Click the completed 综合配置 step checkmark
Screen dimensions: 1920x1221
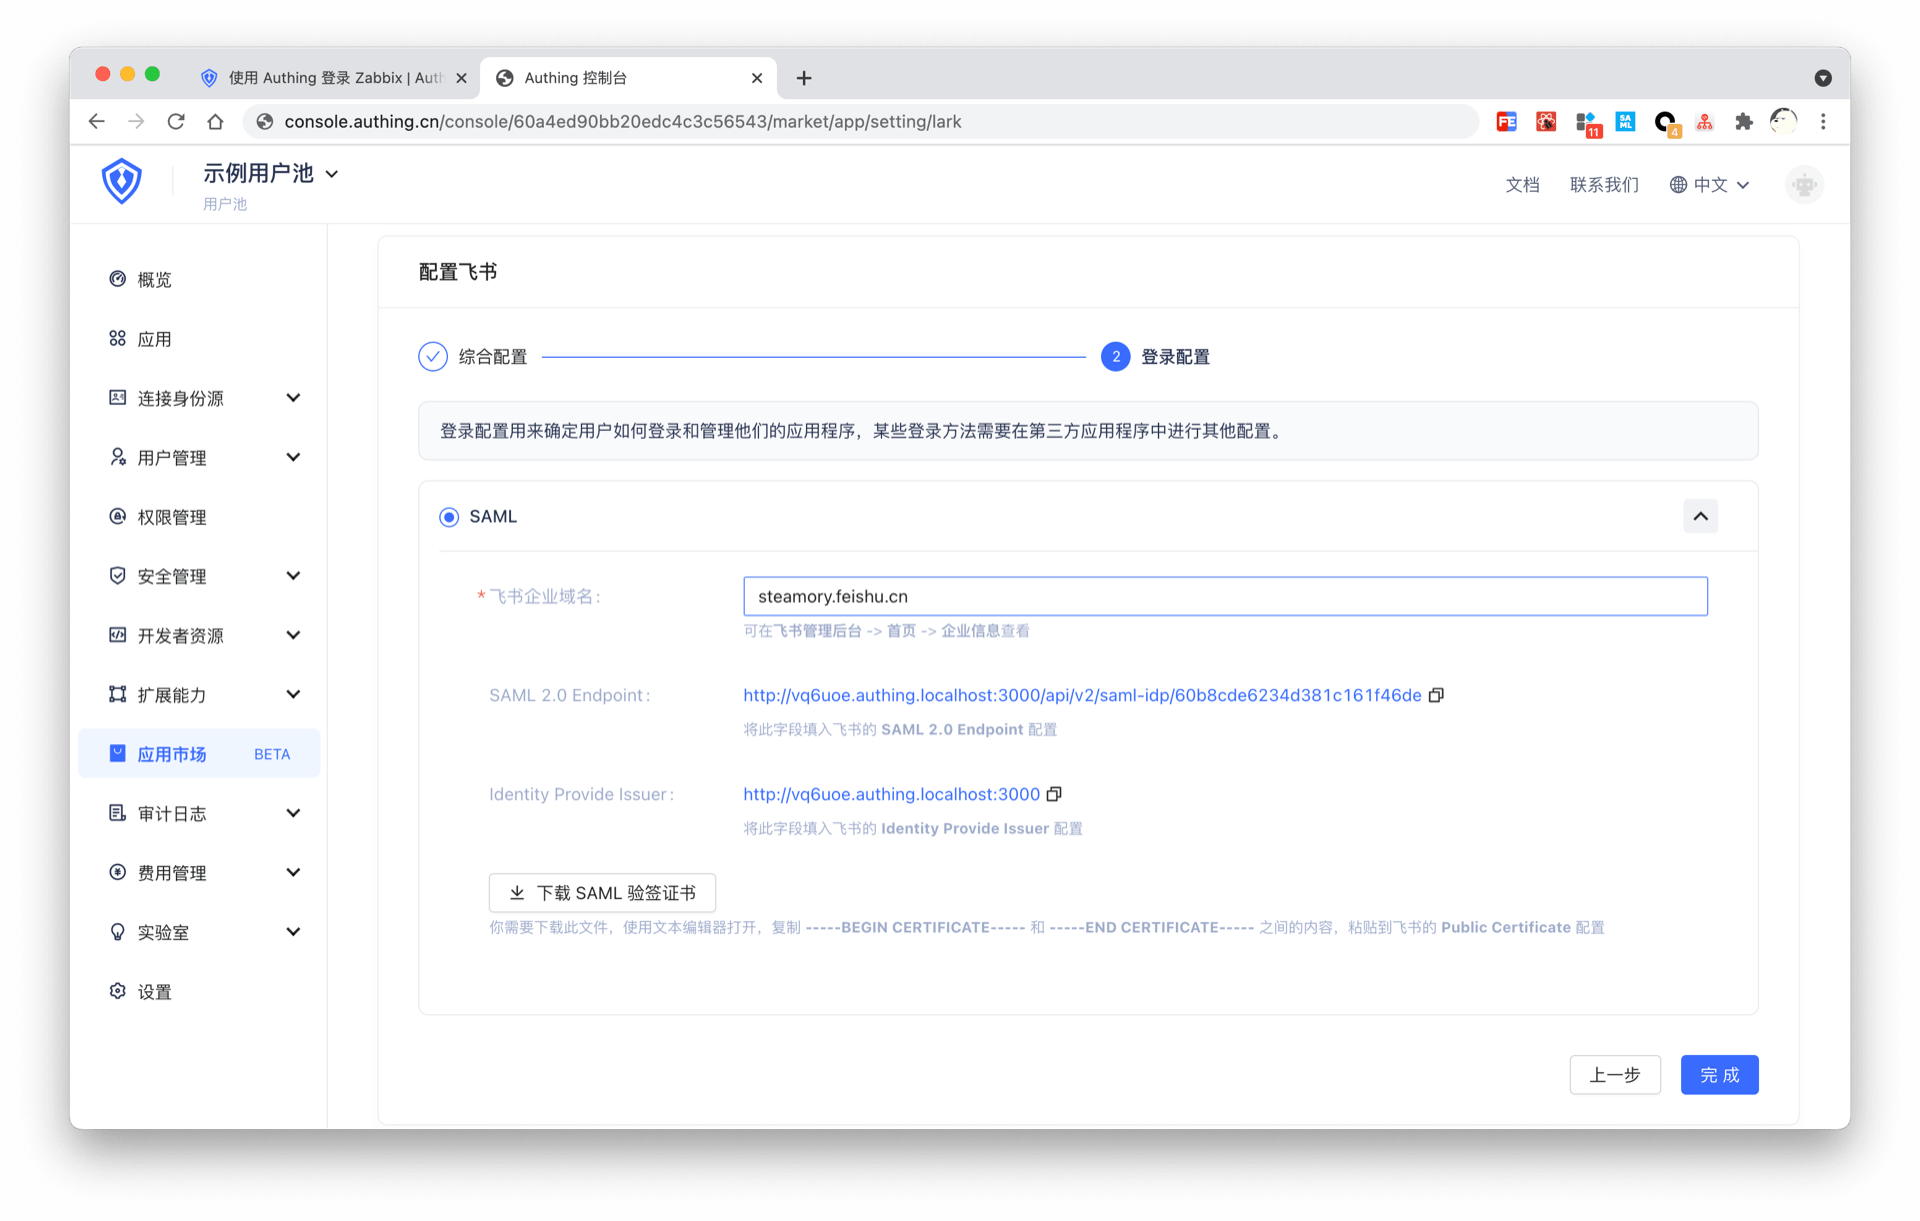tap(433, 357)
